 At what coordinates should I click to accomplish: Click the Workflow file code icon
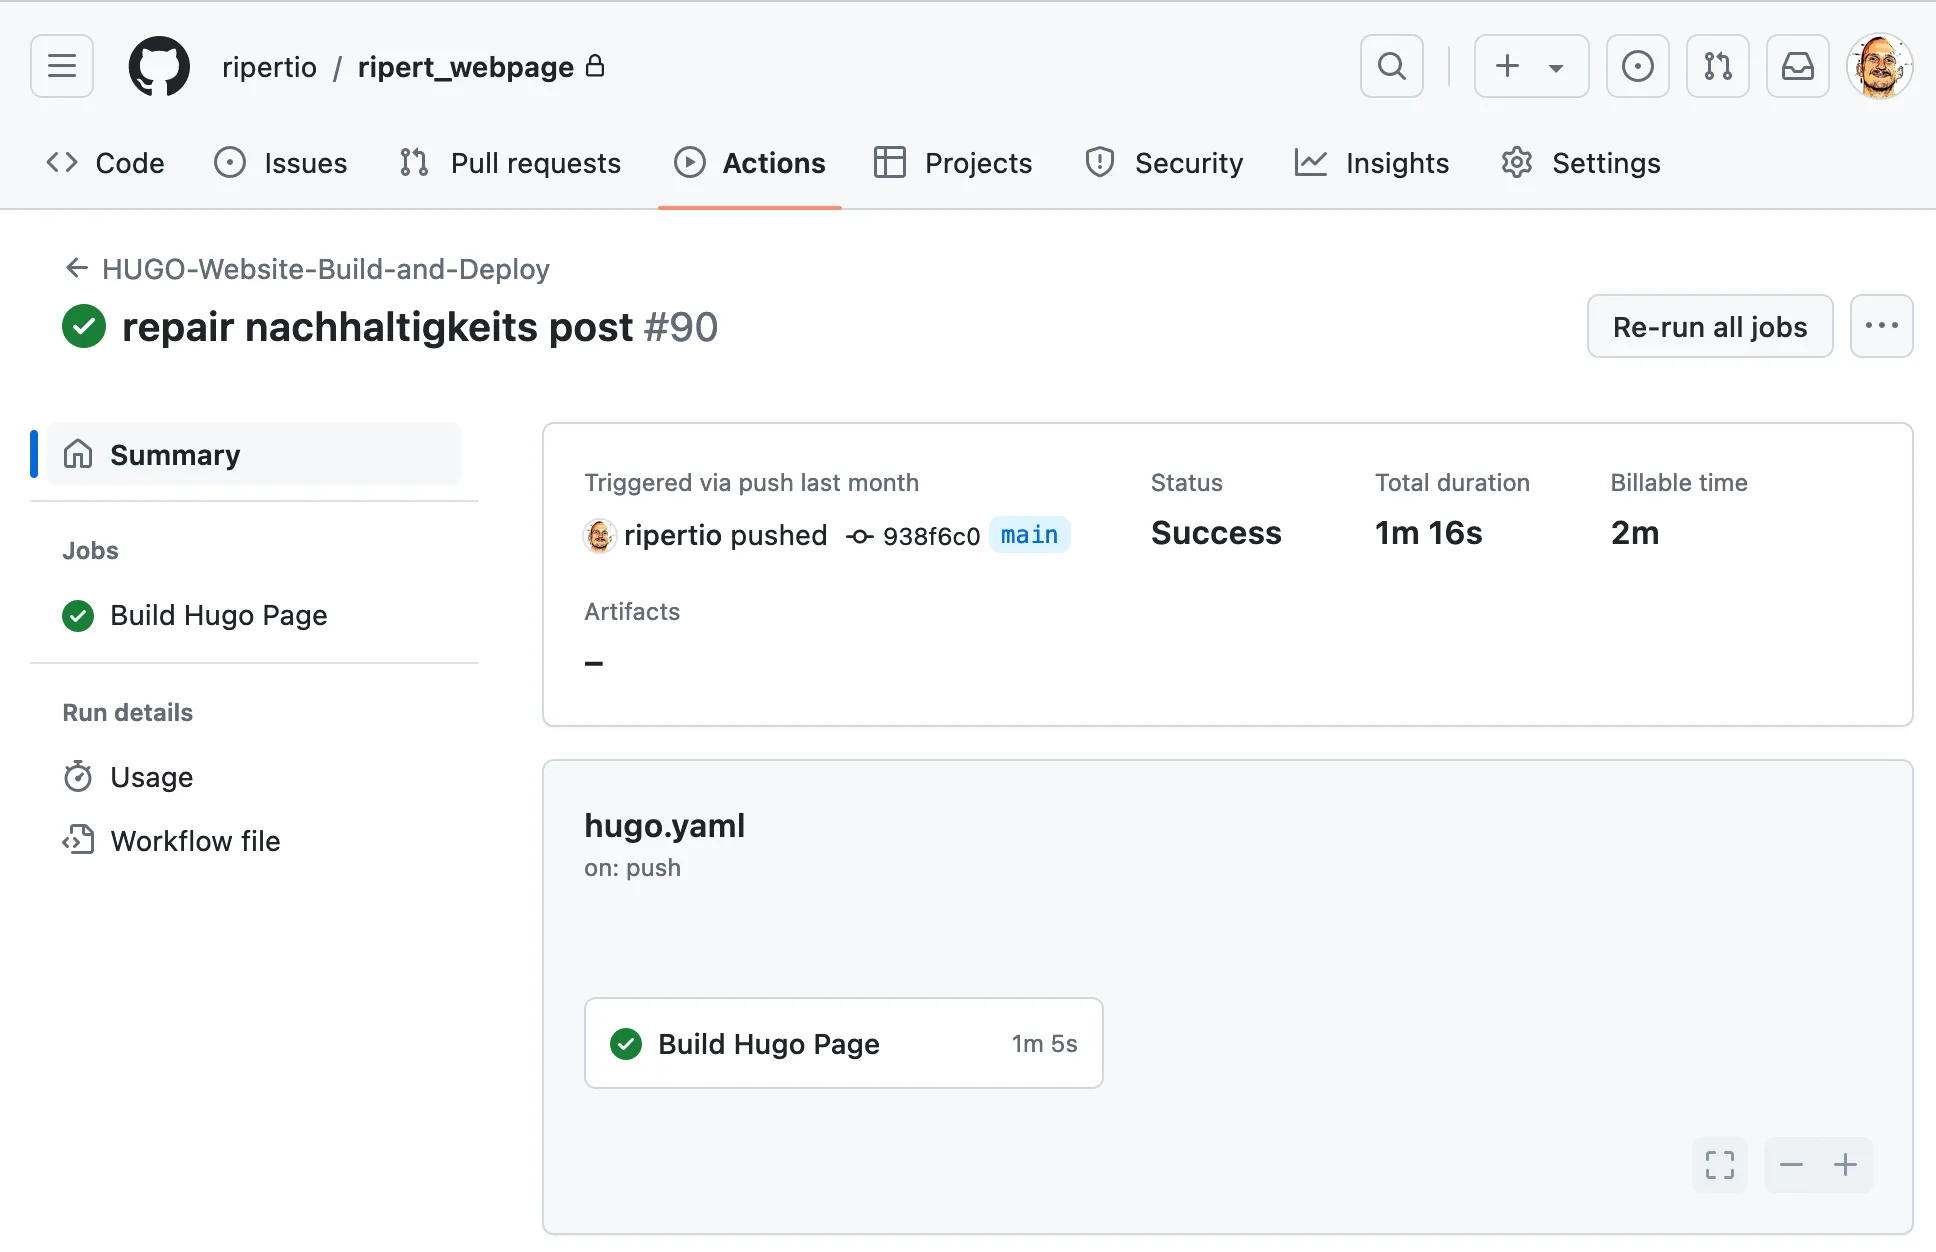78,840
